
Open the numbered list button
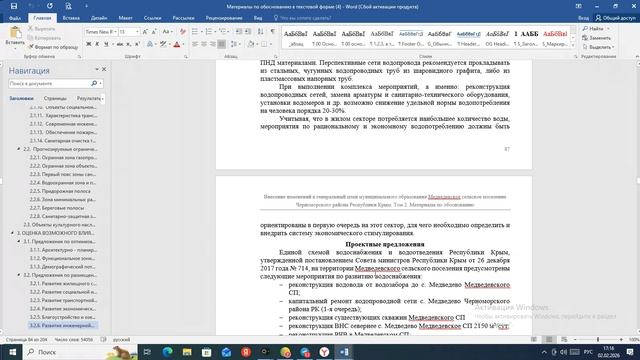(x=209, y=31)
